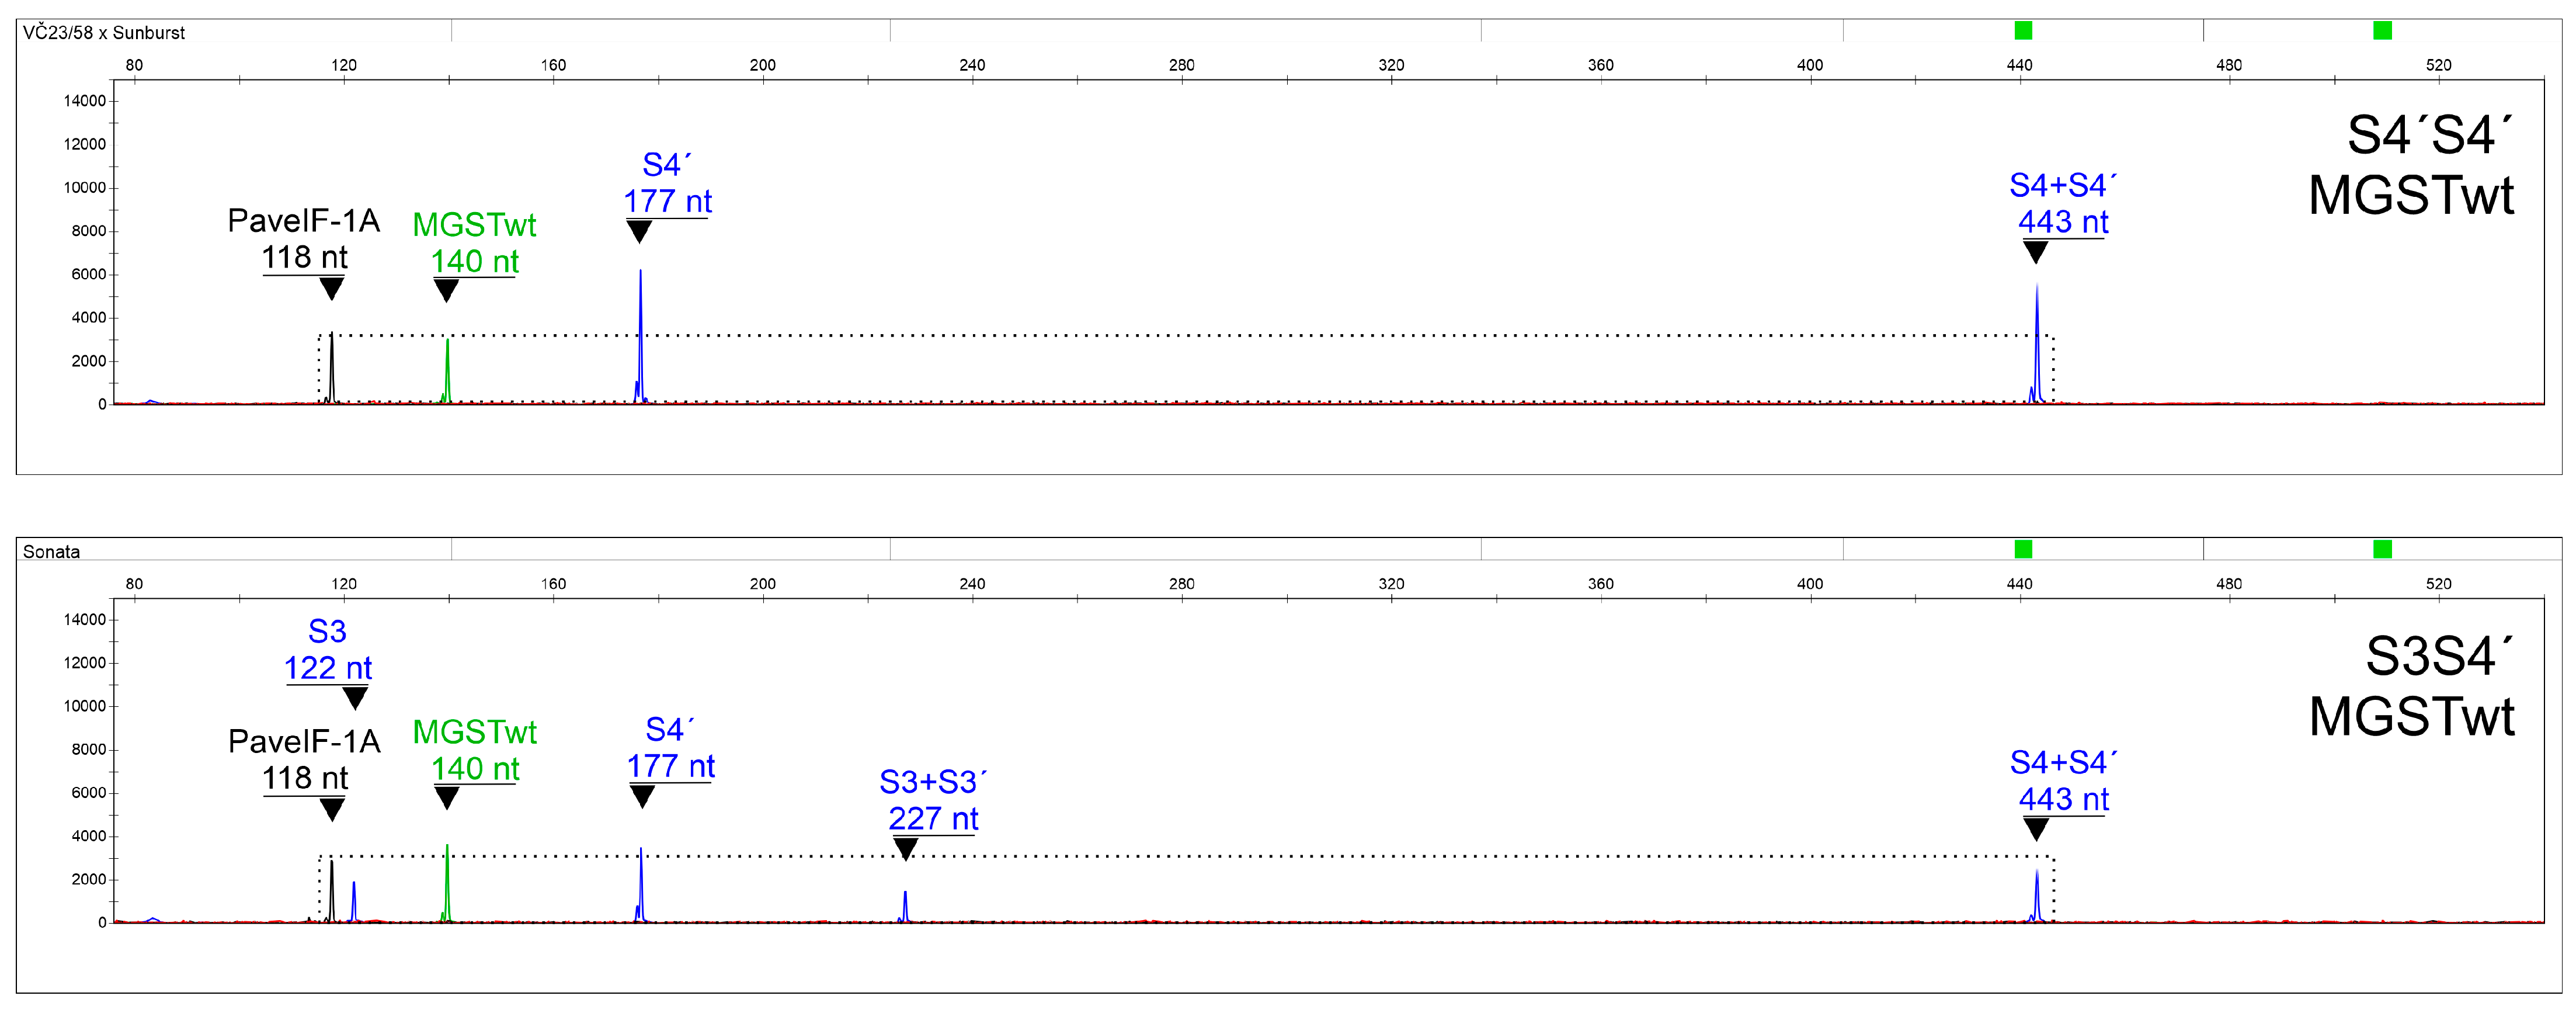
Task: Click the Sonata panel's S4+S4´ 443 nt arrow
Action: pyautogui.click(x=2036, y=828)
